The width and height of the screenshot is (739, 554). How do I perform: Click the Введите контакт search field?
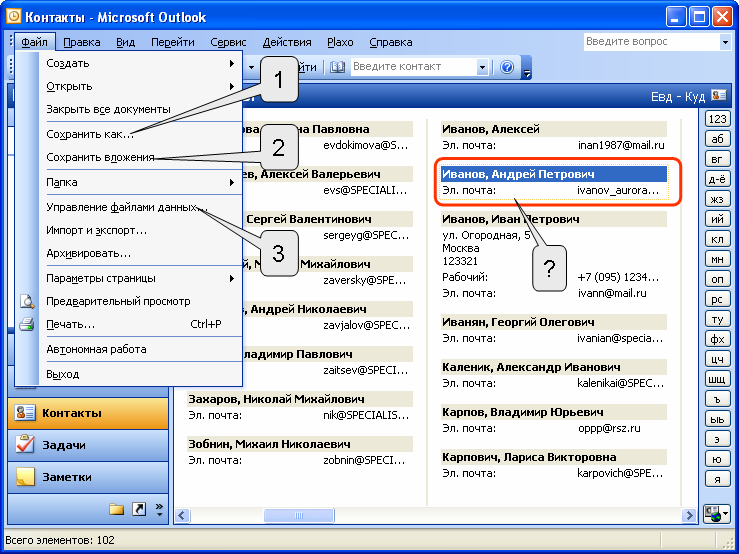(x=413, y=67)
